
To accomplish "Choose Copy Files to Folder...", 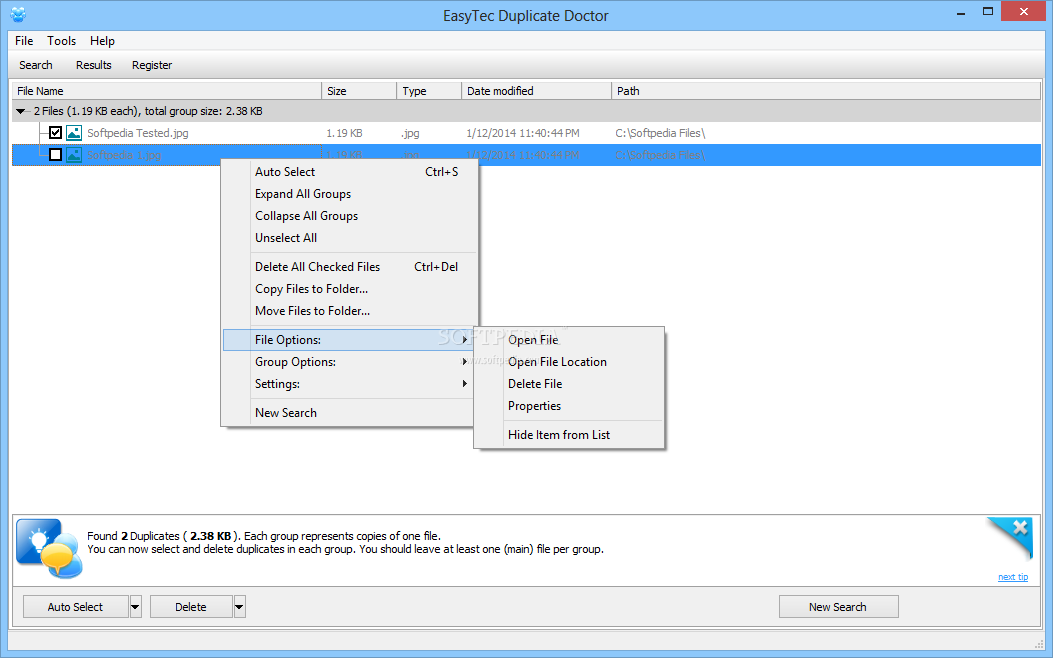I will (x=349, y=289).
